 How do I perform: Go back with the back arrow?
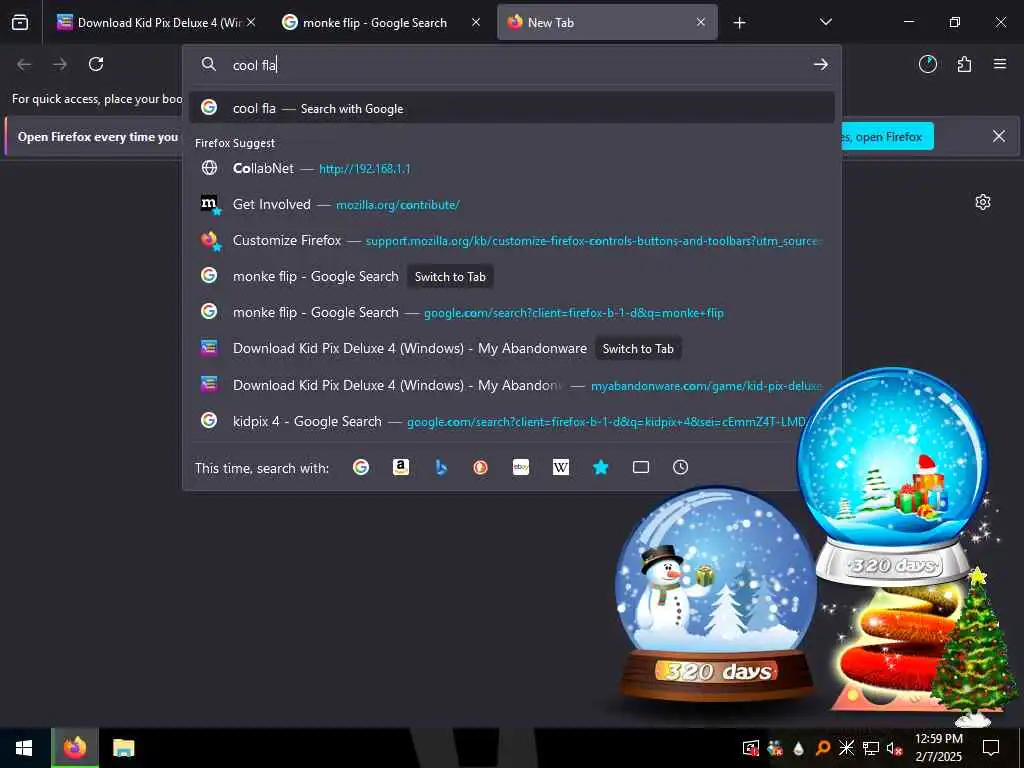click(24, 64)
